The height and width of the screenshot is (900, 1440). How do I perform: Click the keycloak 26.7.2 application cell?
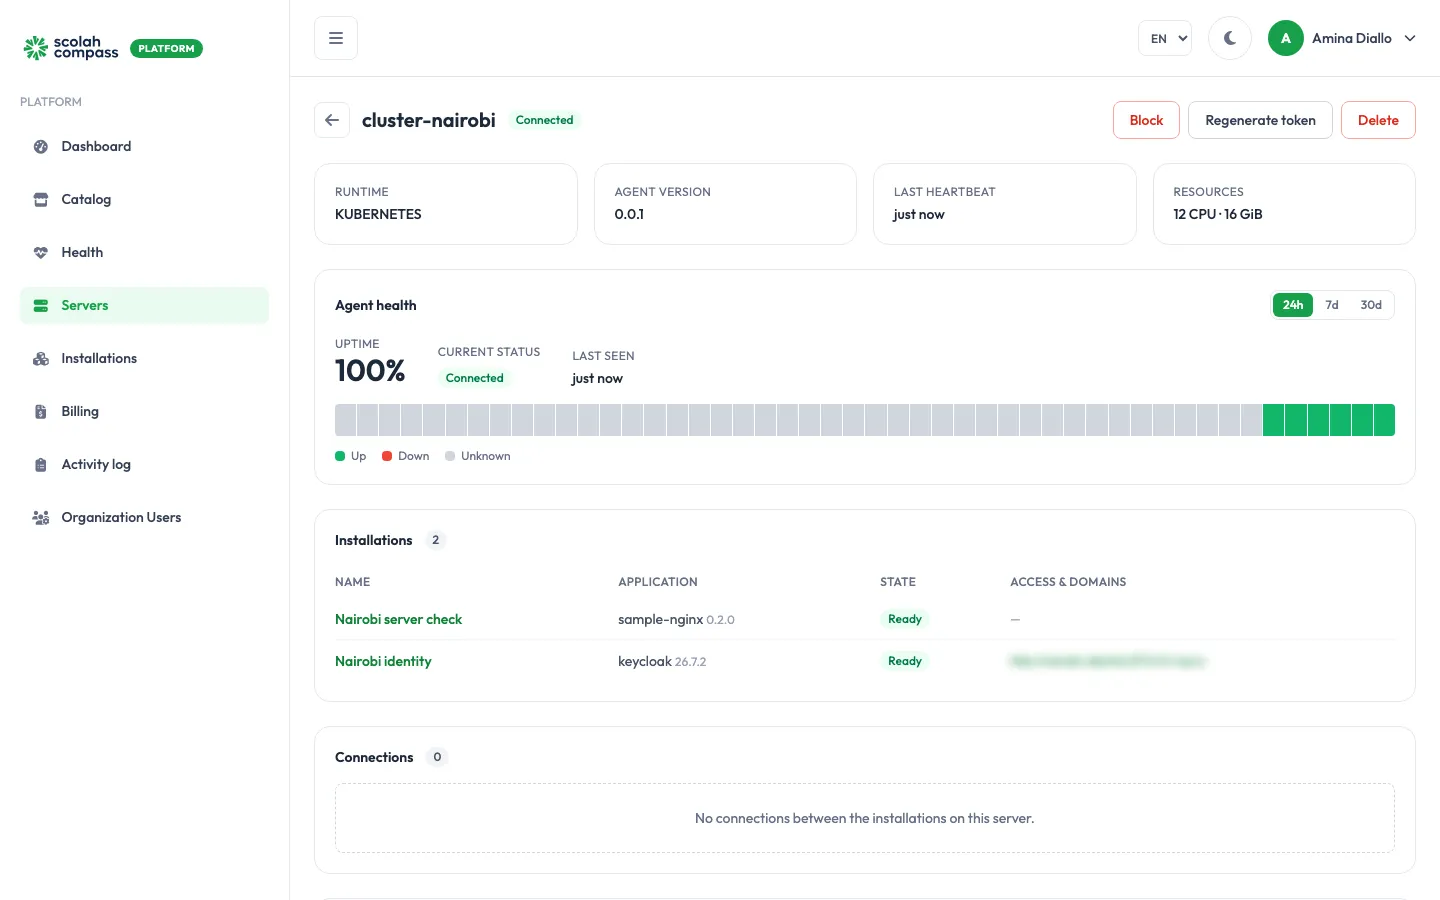pyautogui.click(x=662, y=662)
